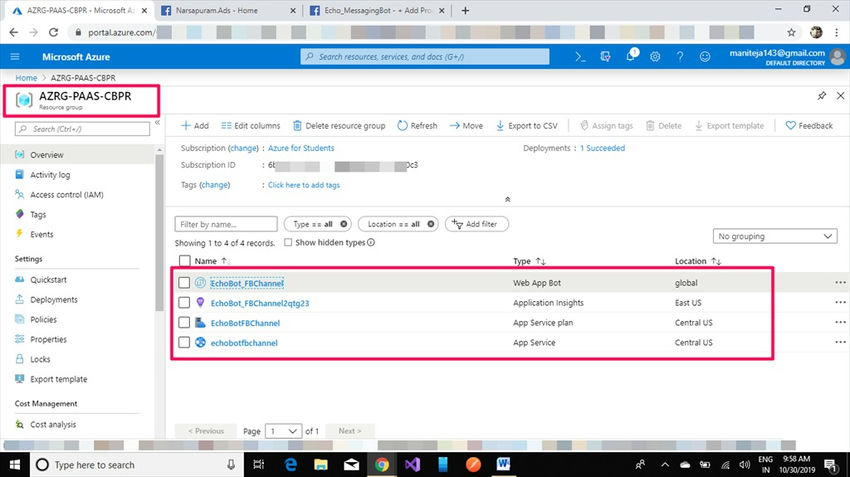Bookmark this page with the star

(x=791, y=33)
